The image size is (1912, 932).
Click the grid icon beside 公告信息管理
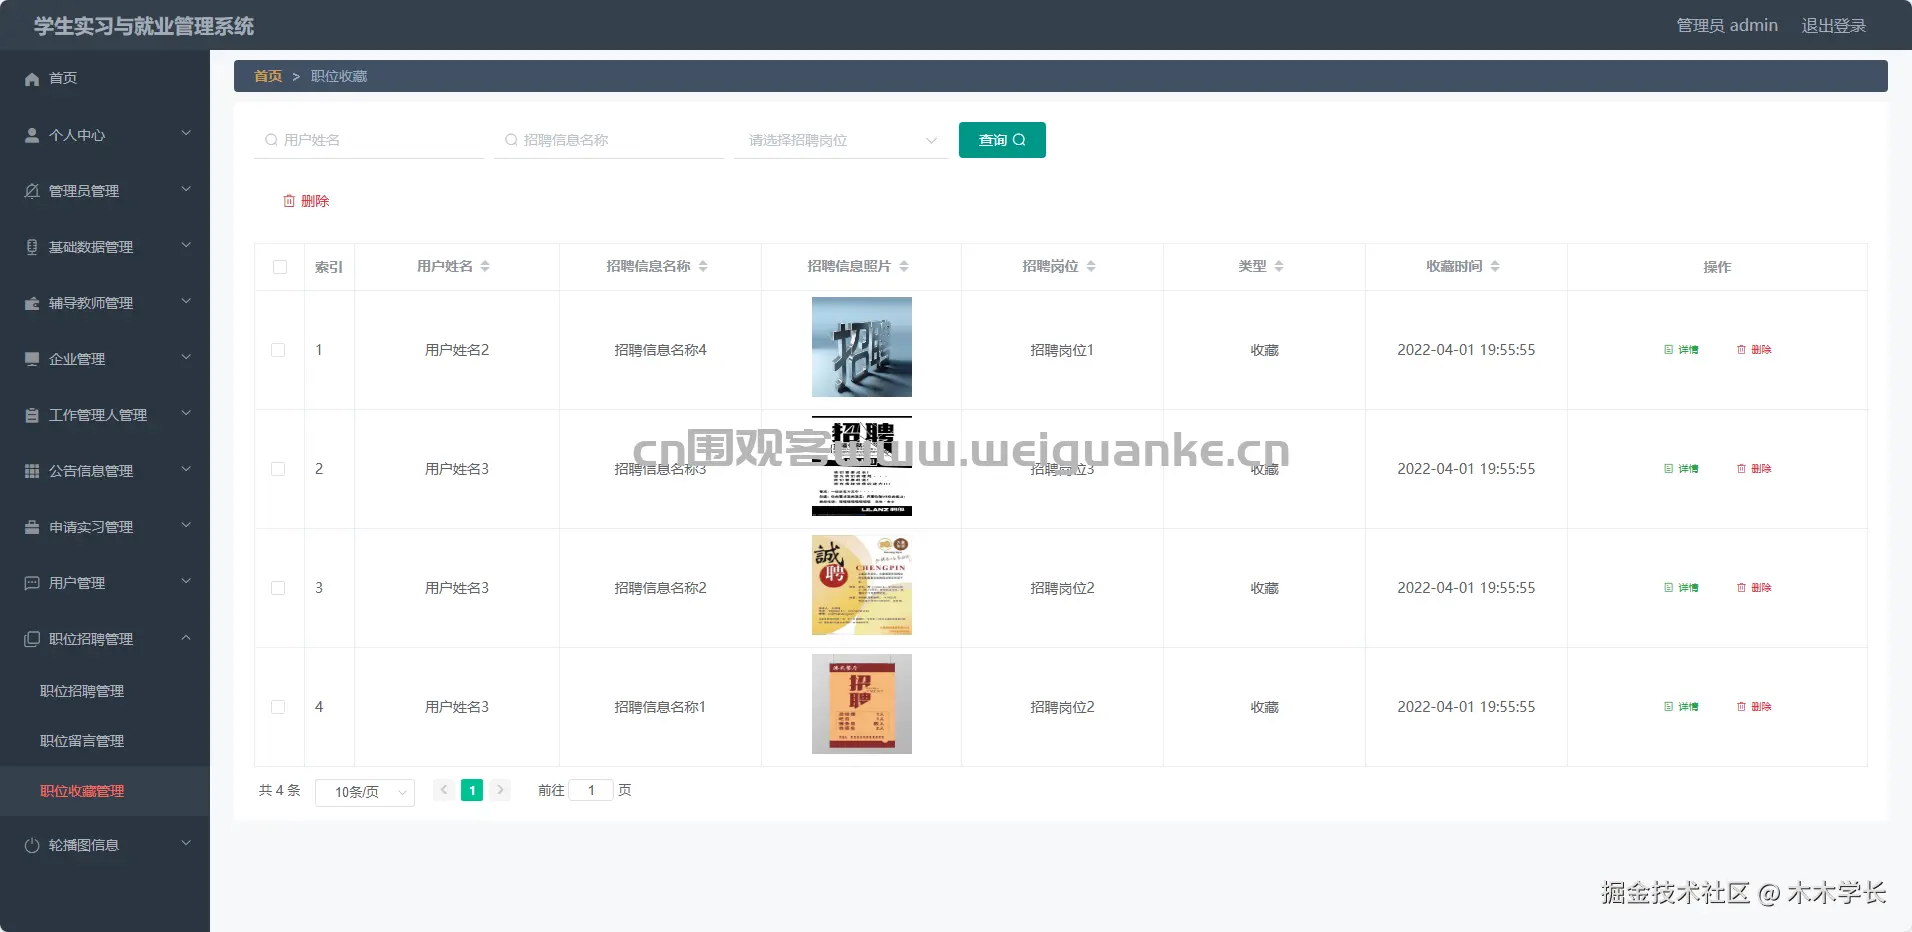point(32,471)
